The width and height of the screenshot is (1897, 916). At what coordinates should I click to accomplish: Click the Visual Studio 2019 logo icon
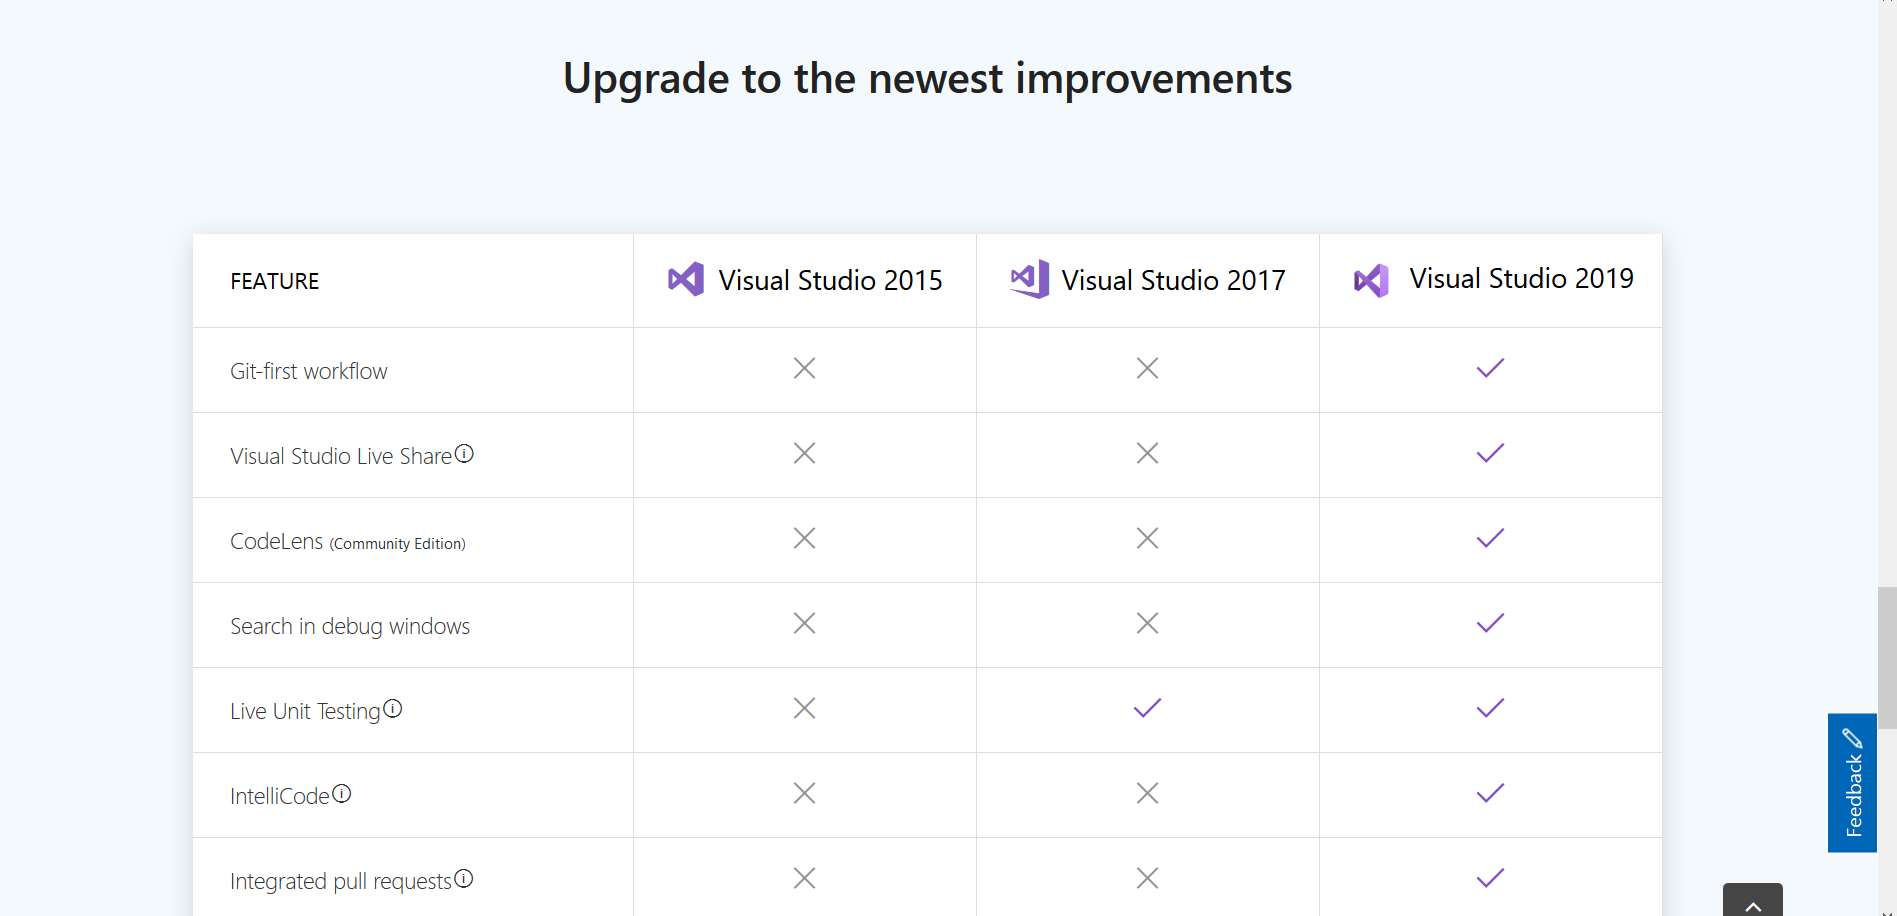coord(1372,280)
